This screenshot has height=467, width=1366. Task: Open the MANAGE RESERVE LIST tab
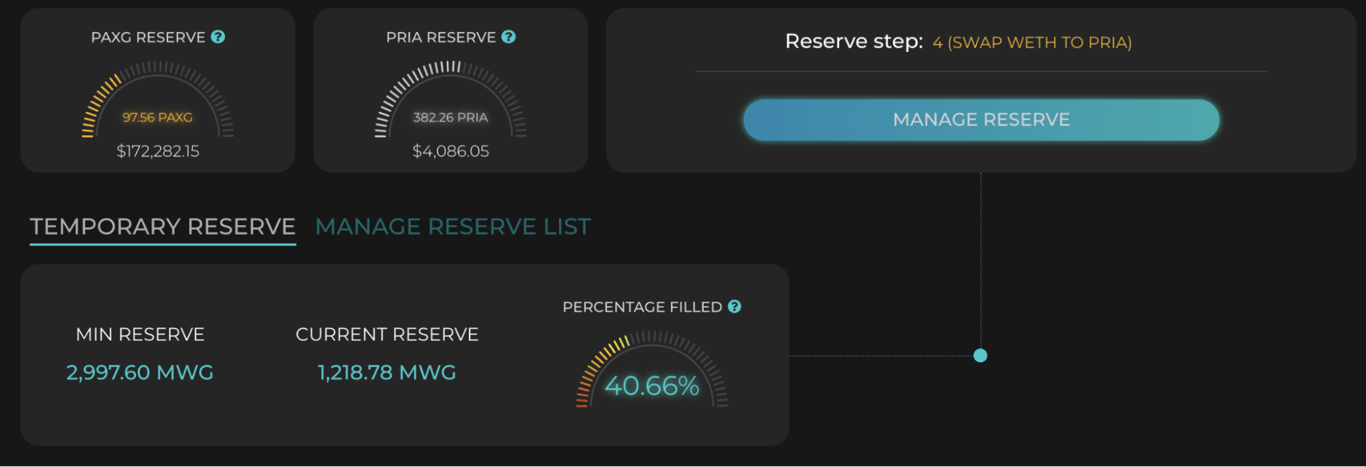[x=453, y=227]
